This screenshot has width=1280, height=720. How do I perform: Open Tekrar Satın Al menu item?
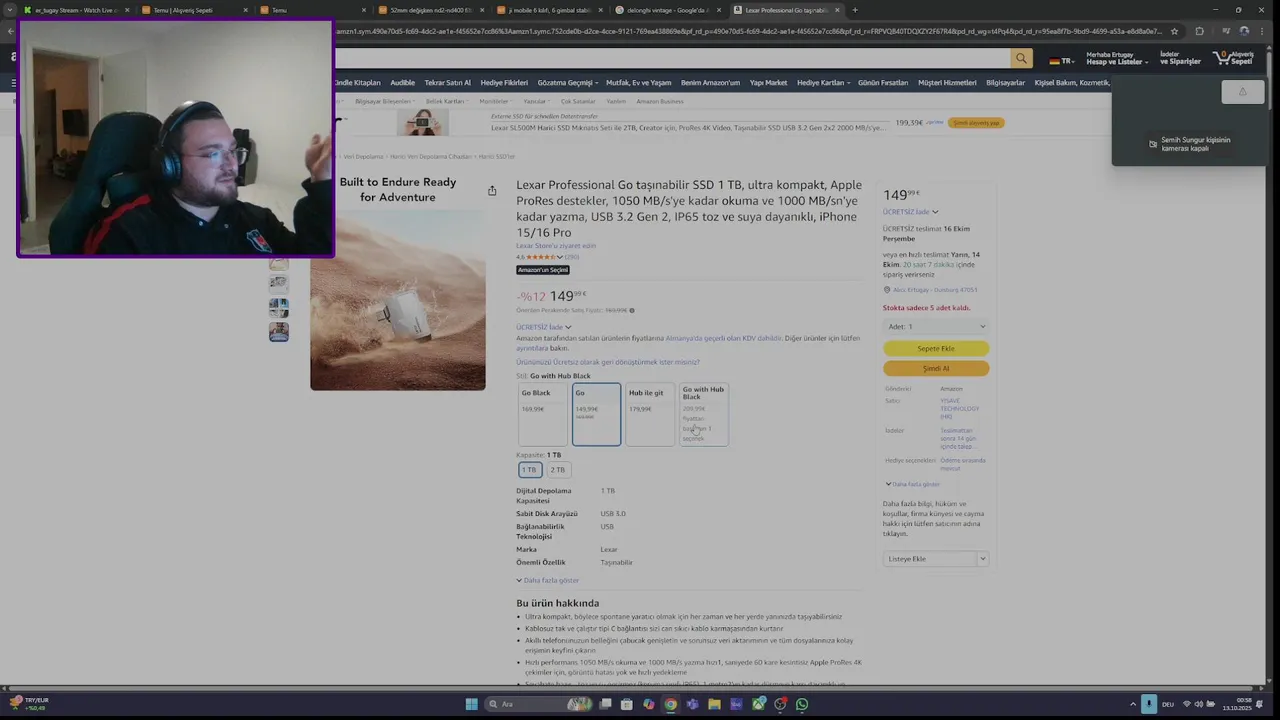(x=447, y=83)
